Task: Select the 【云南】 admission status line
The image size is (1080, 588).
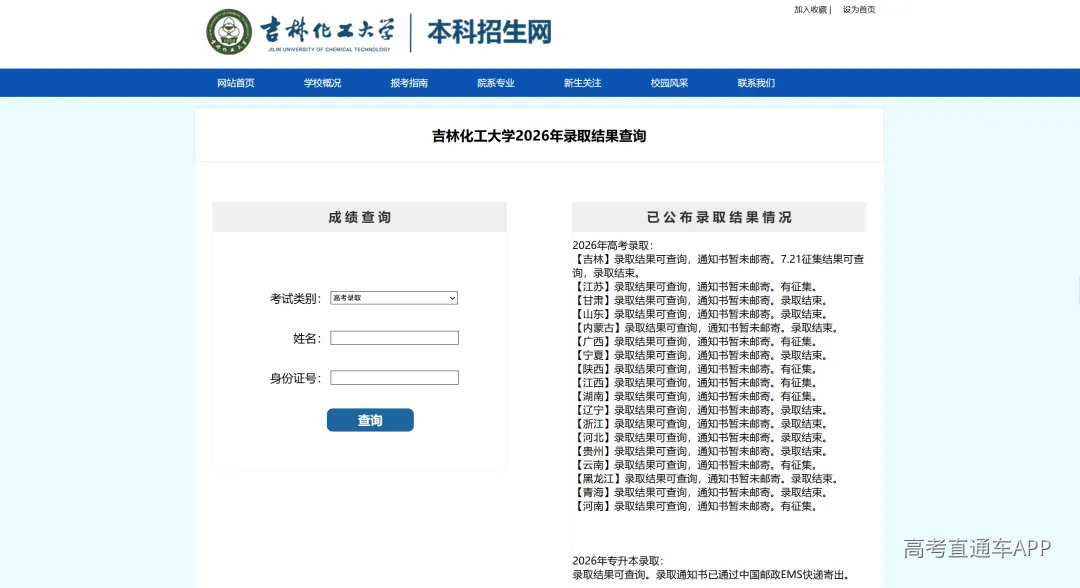Action: [696, 465]
